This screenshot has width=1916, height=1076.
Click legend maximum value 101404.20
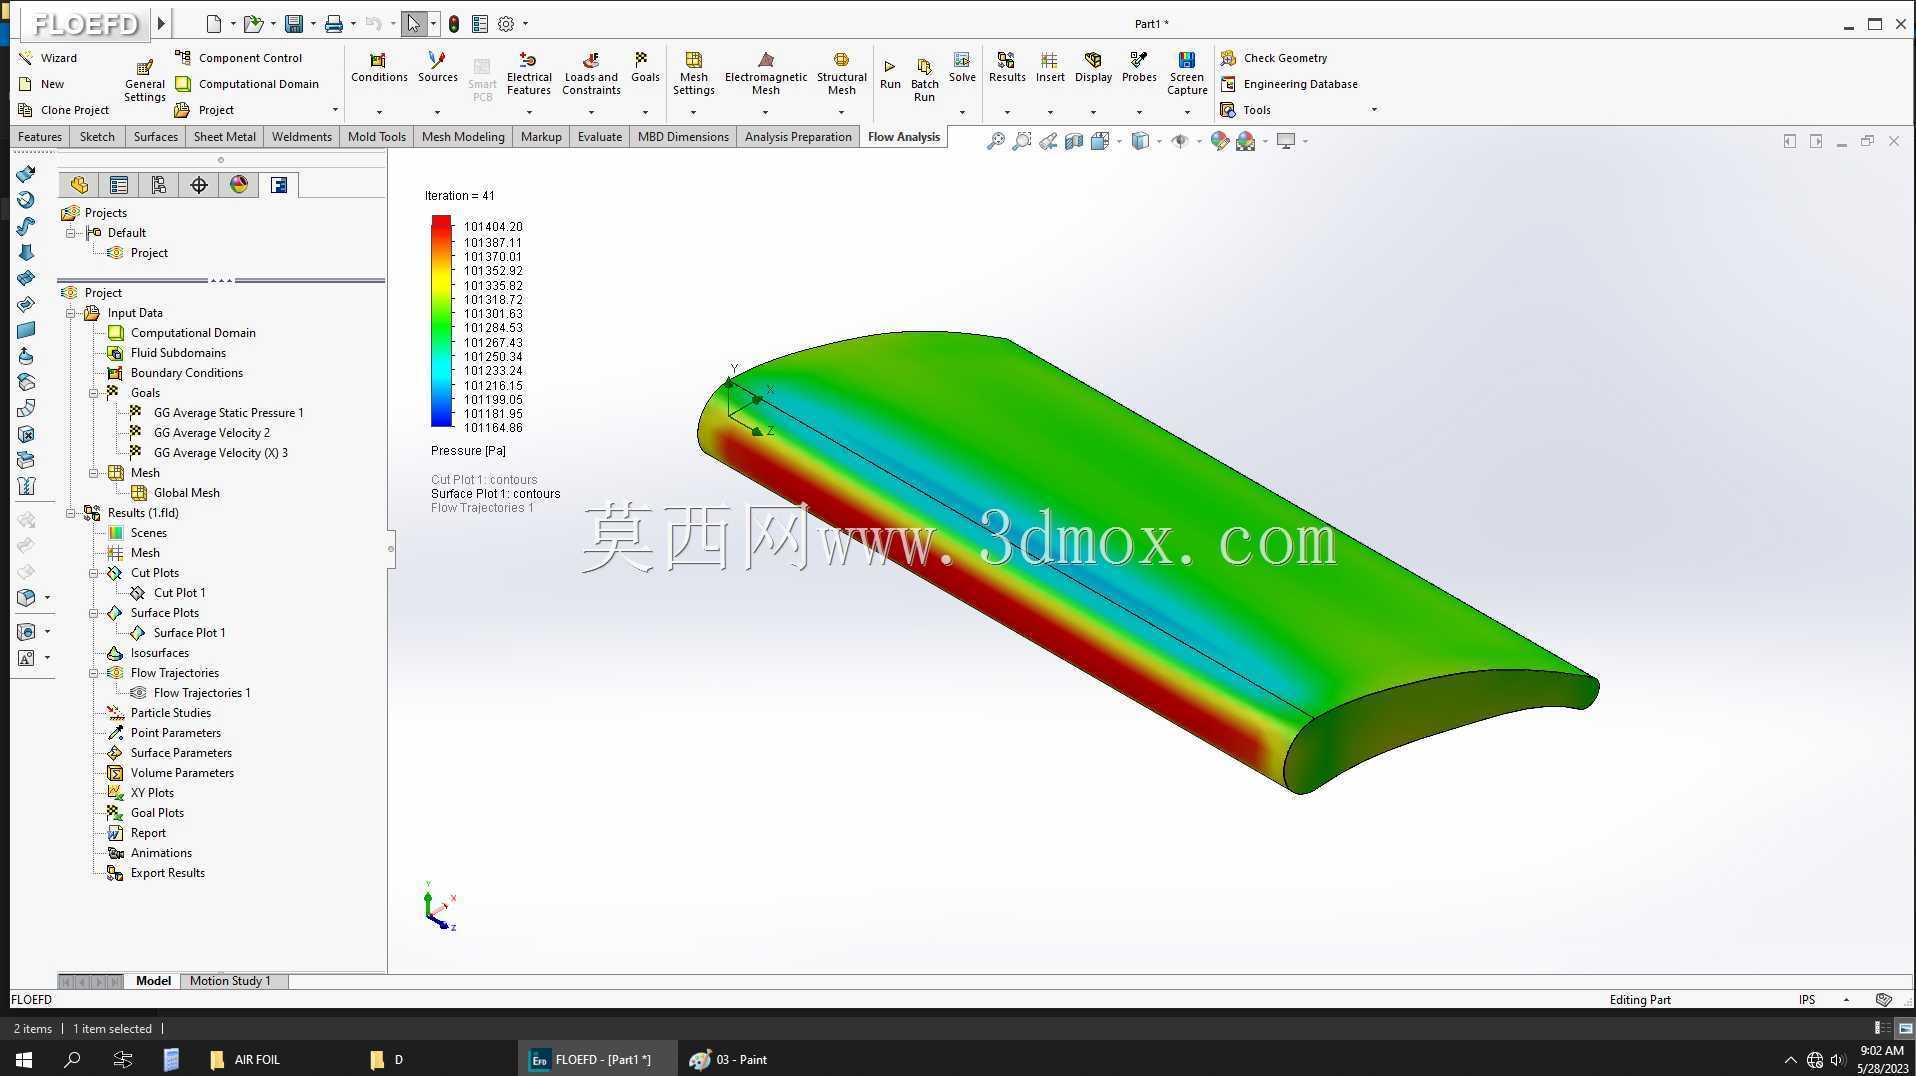[x=493, y=227]
